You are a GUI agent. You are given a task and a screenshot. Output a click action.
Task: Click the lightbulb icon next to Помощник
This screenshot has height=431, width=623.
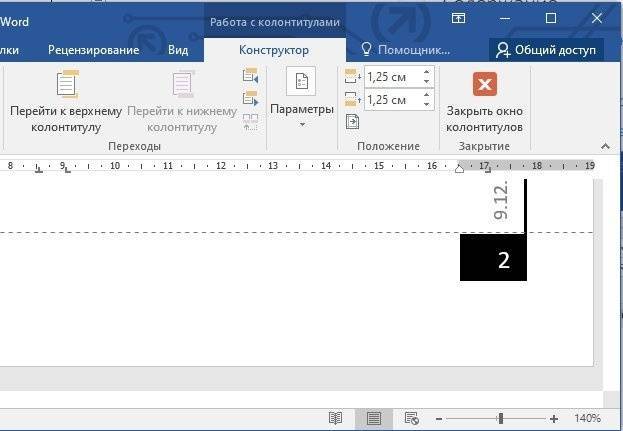366,50
